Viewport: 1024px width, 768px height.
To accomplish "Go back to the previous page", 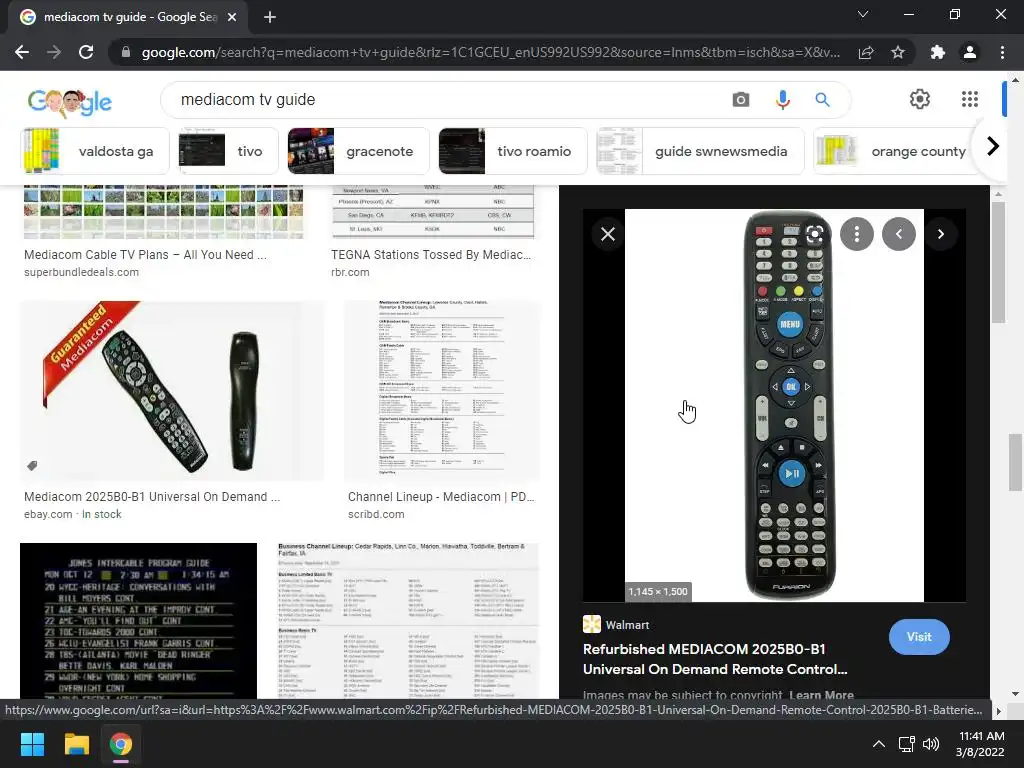I will [22, 52].
